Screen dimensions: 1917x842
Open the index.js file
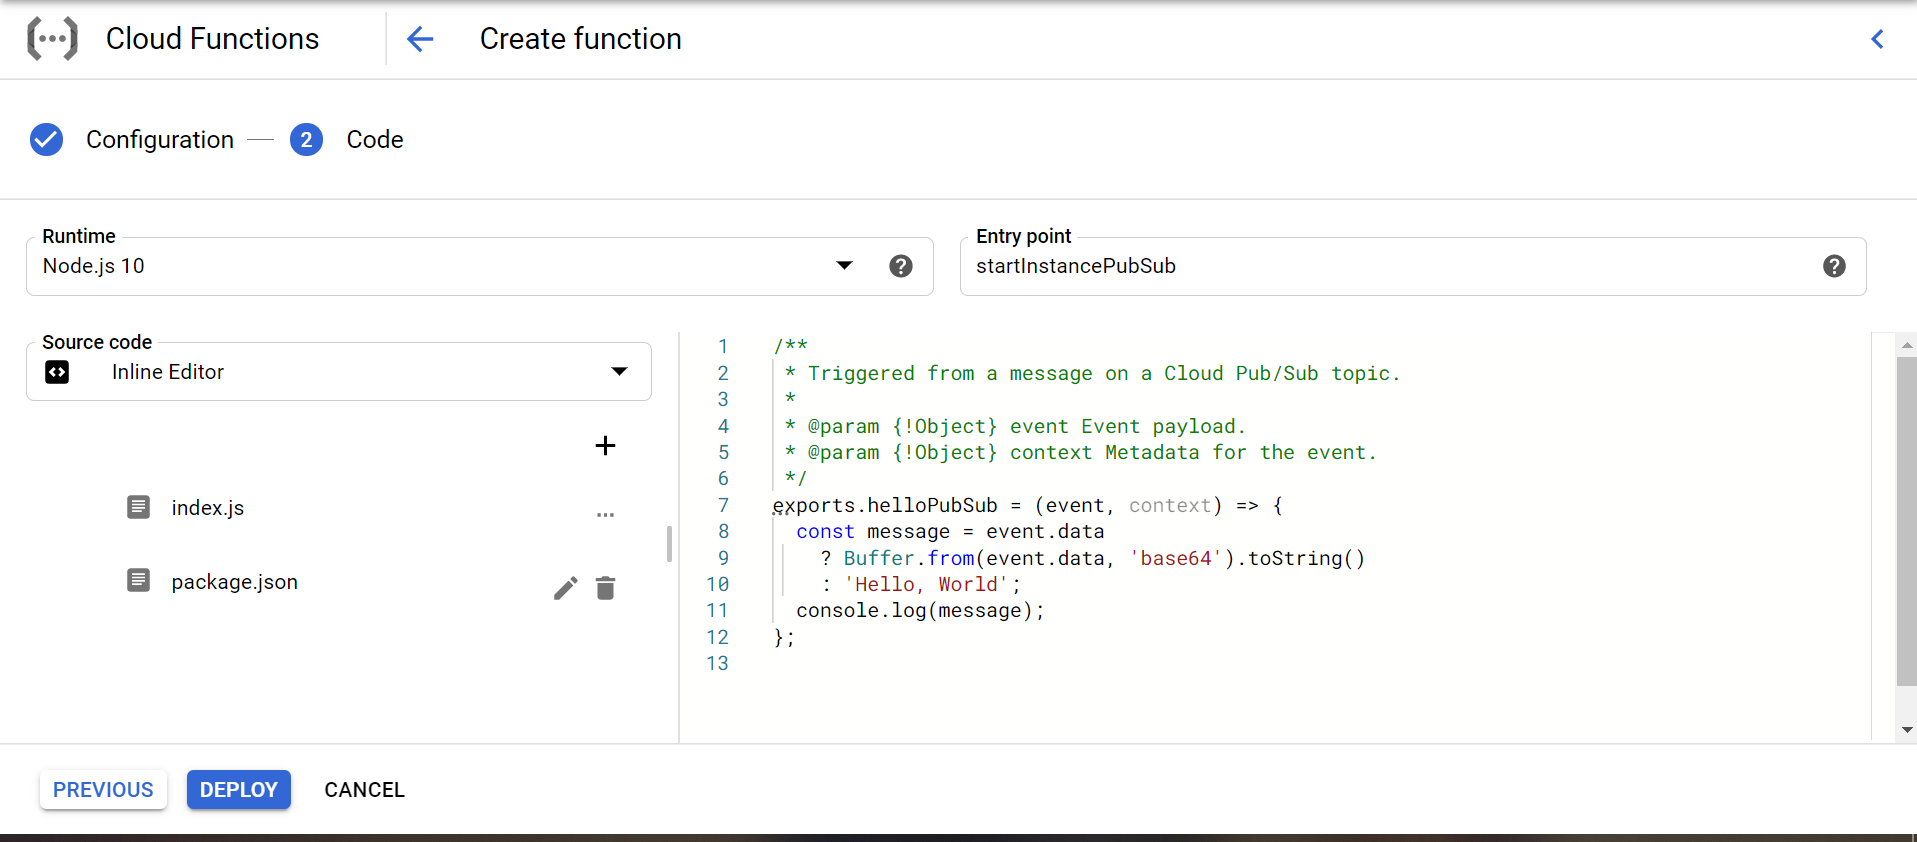tap(207, 508)
